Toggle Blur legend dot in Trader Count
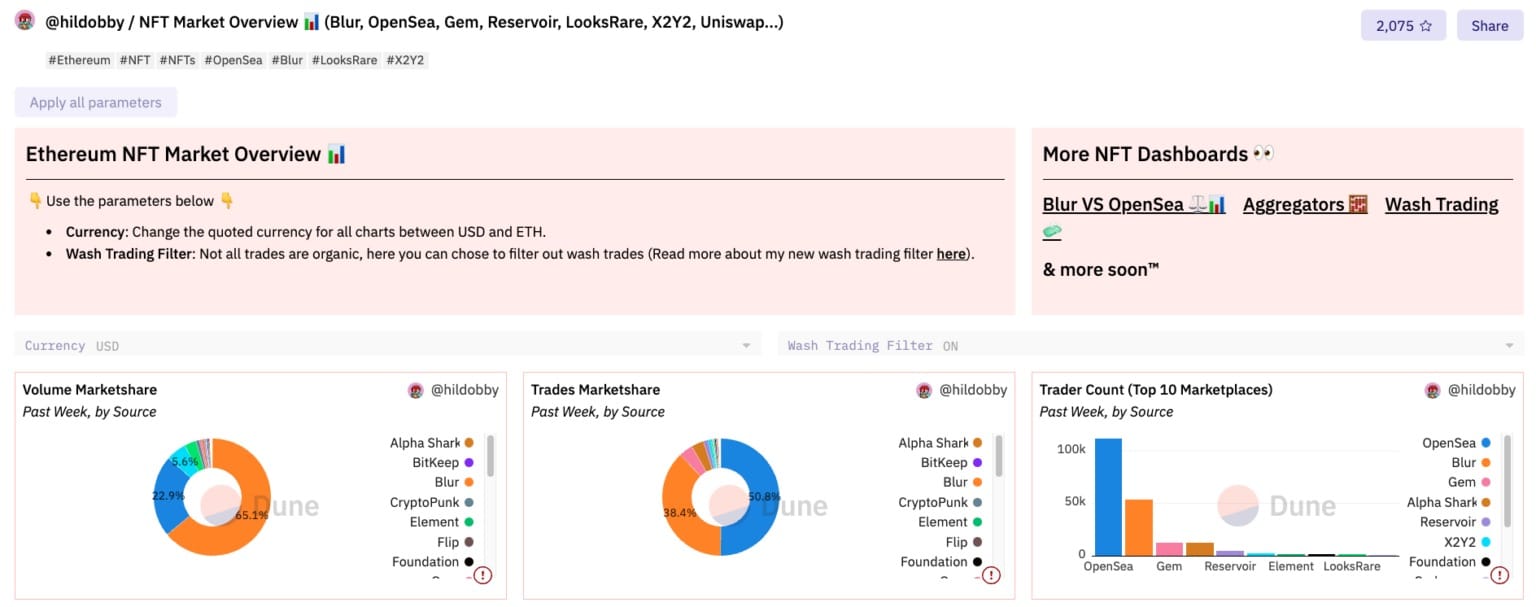The width and height of the screenshot is (1536, 607). (1486, 463)
